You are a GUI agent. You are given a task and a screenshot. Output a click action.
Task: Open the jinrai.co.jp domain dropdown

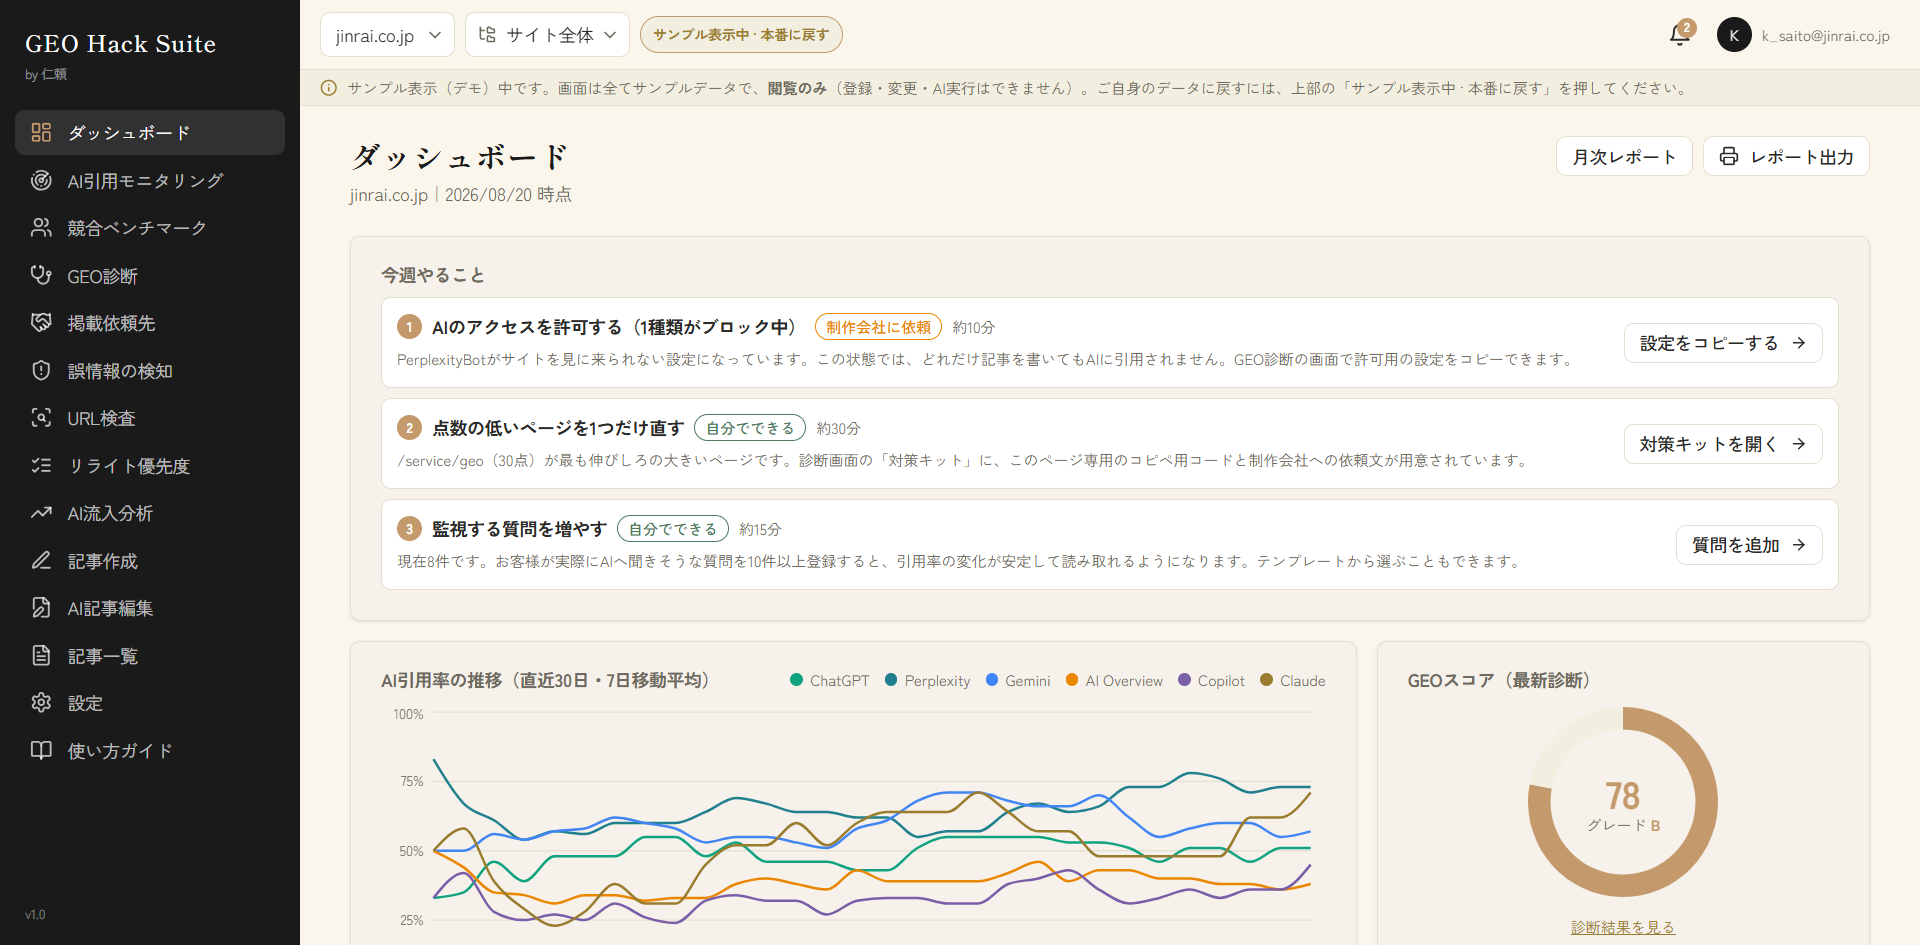[387, 35]
